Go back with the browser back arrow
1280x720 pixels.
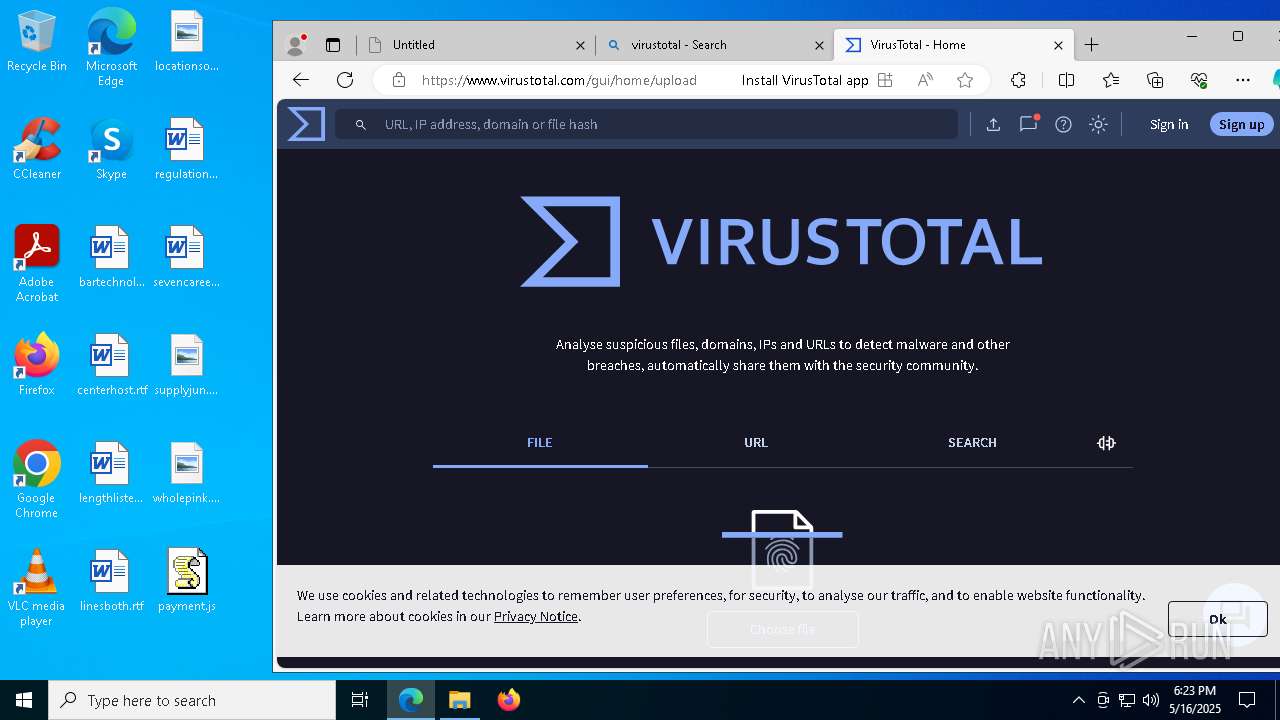[x=301, y=80]
